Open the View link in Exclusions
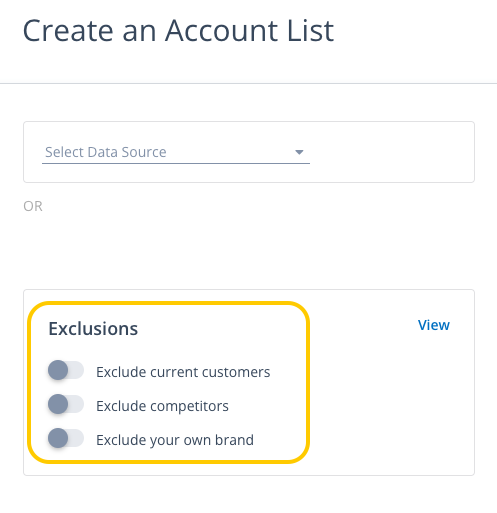 pos(434,325)
